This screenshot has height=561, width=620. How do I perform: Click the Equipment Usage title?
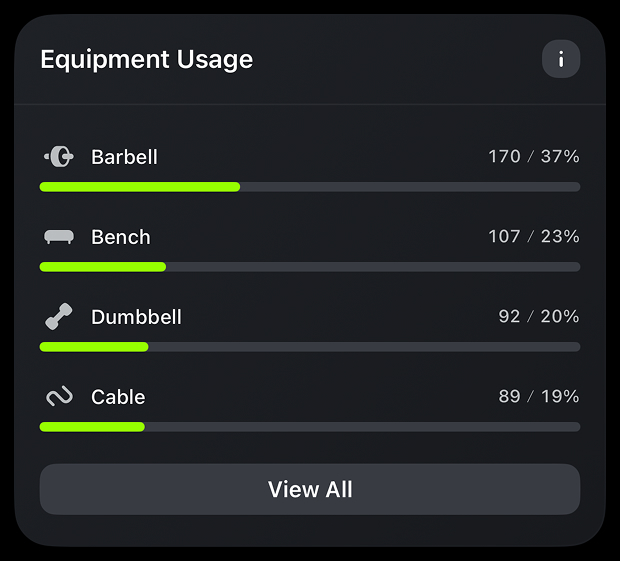click(x=146, y=60)
